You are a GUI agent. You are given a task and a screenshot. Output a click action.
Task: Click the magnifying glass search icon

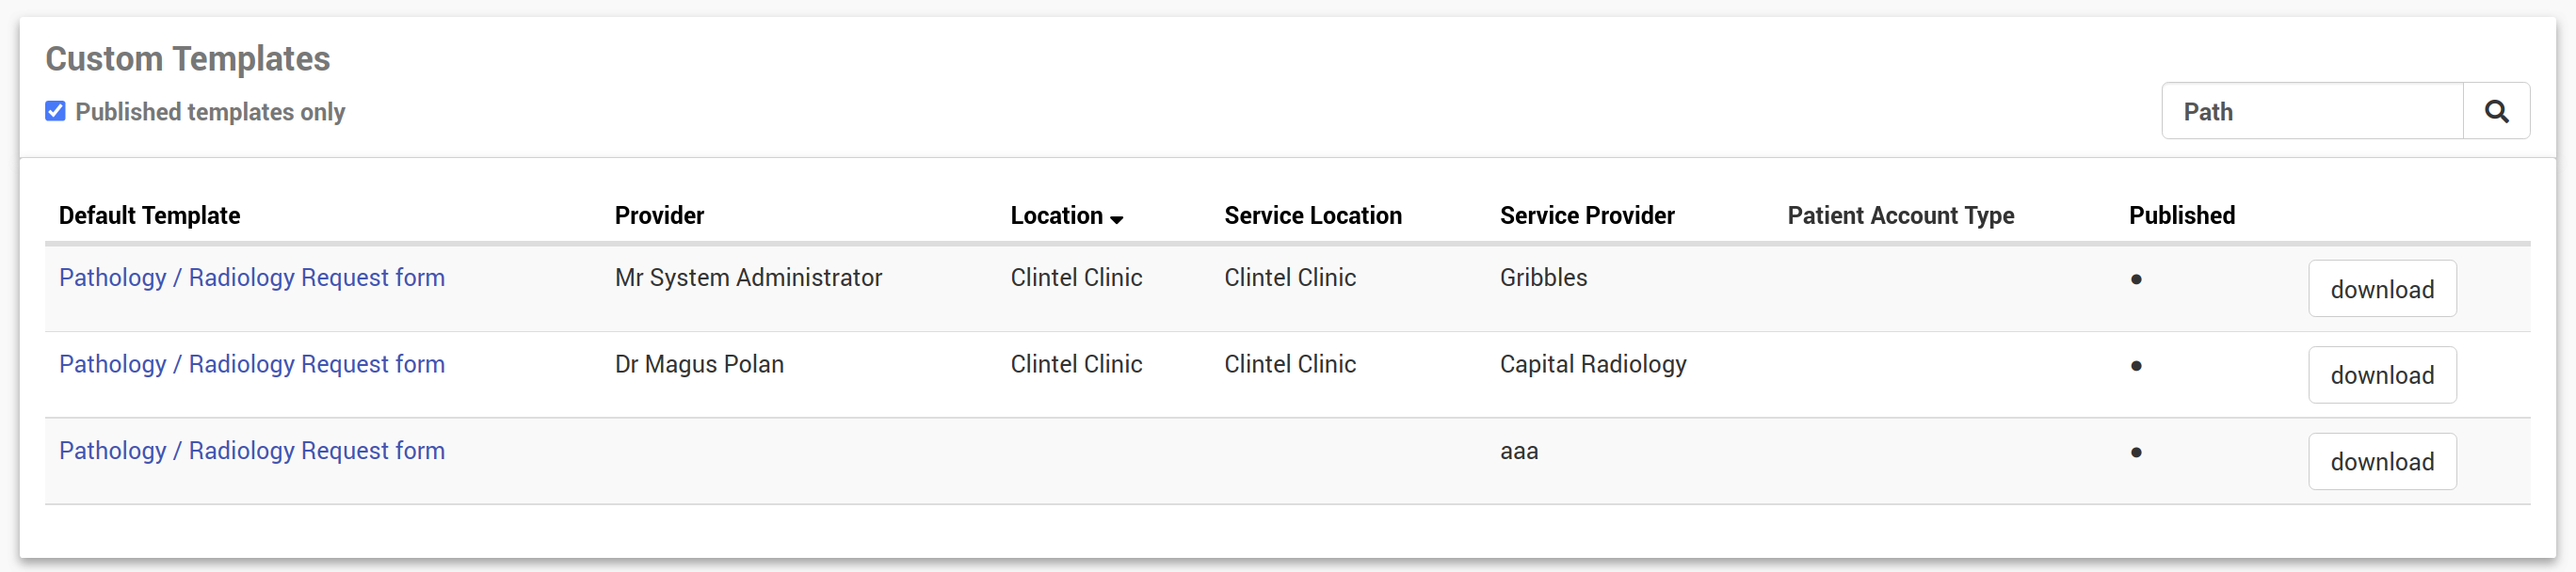[2496, 111]
